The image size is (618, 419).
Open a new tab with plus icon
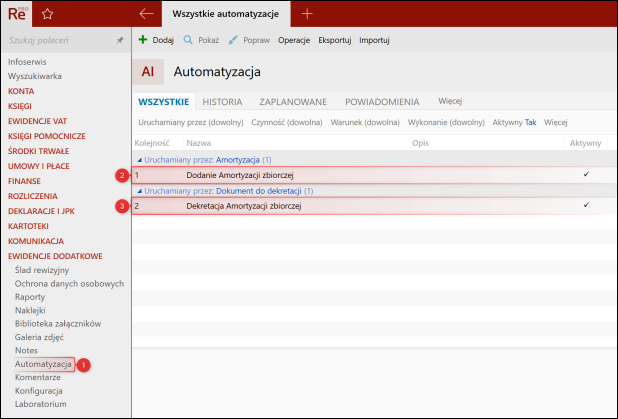[x=307, y=14]
